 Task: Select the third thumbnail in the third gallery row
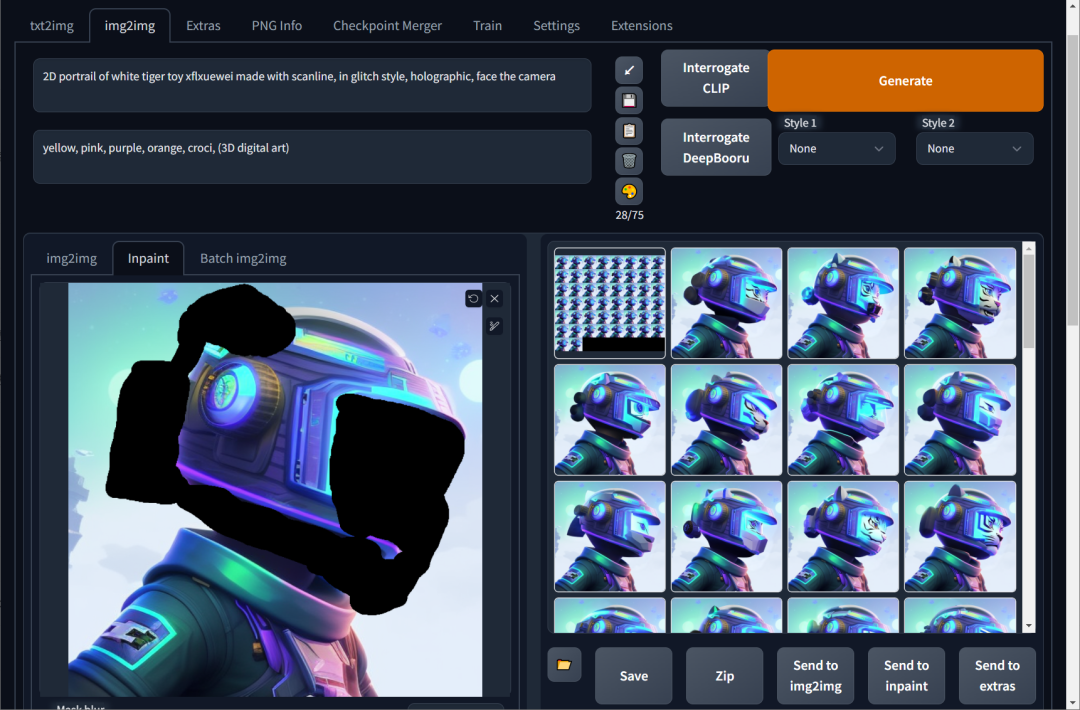pyautogui.click(x=843, y=536)
